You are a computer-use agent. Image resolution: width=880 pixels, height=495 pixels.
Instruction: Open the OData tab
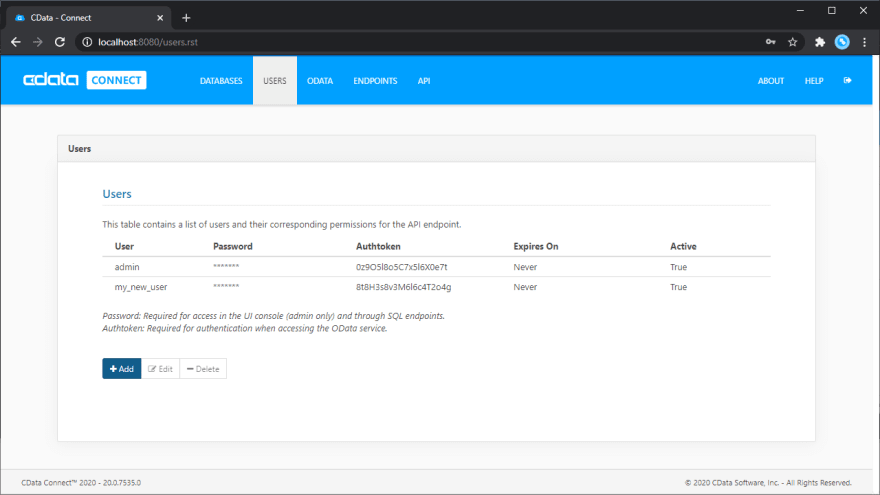(x=320, y=81)
